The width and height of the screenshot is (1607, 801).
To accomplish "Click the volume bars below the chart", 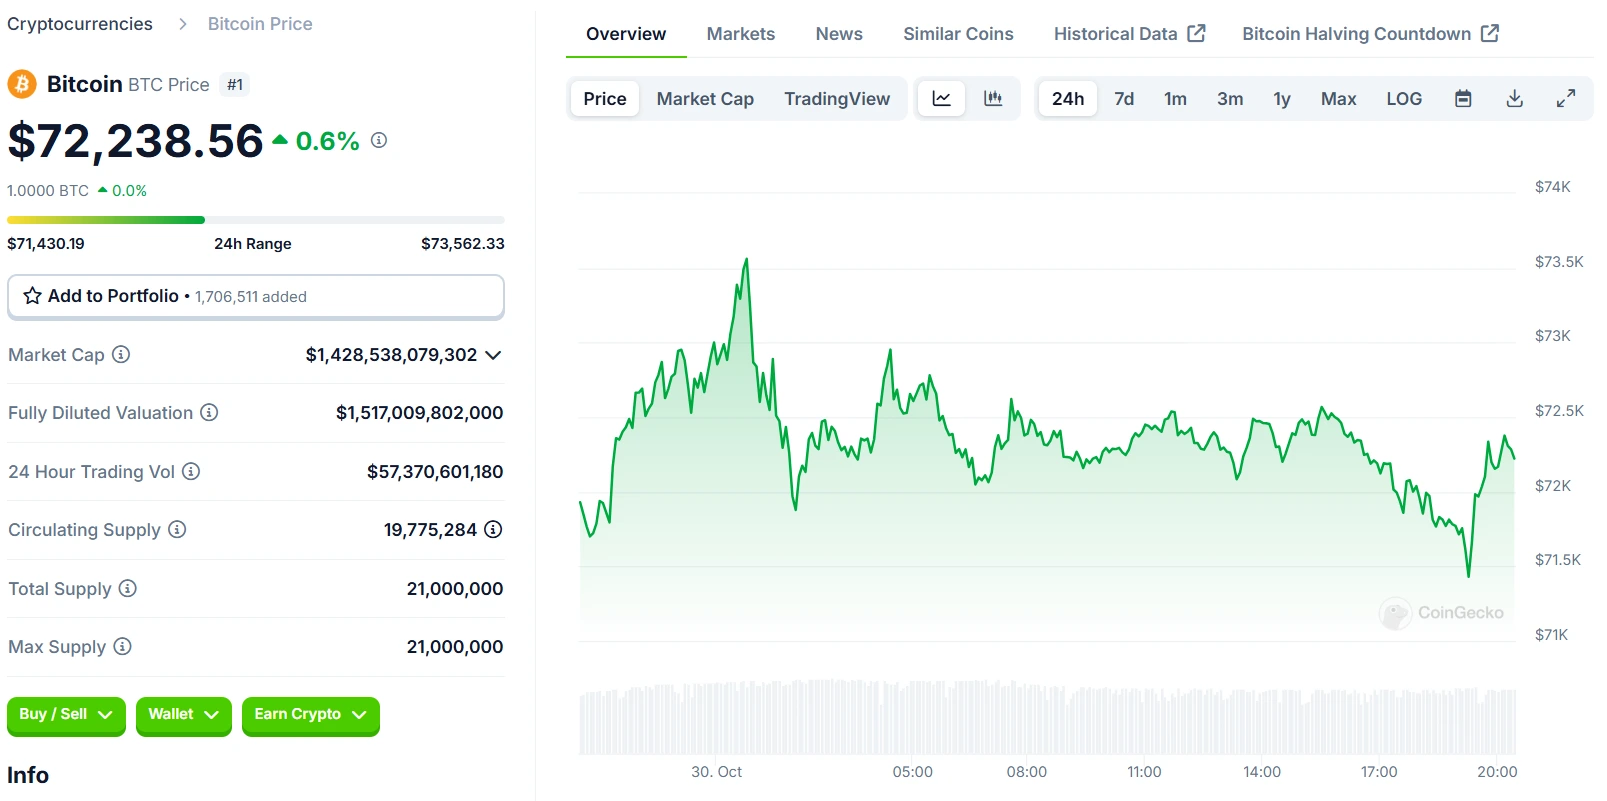I will [1048, 718].
